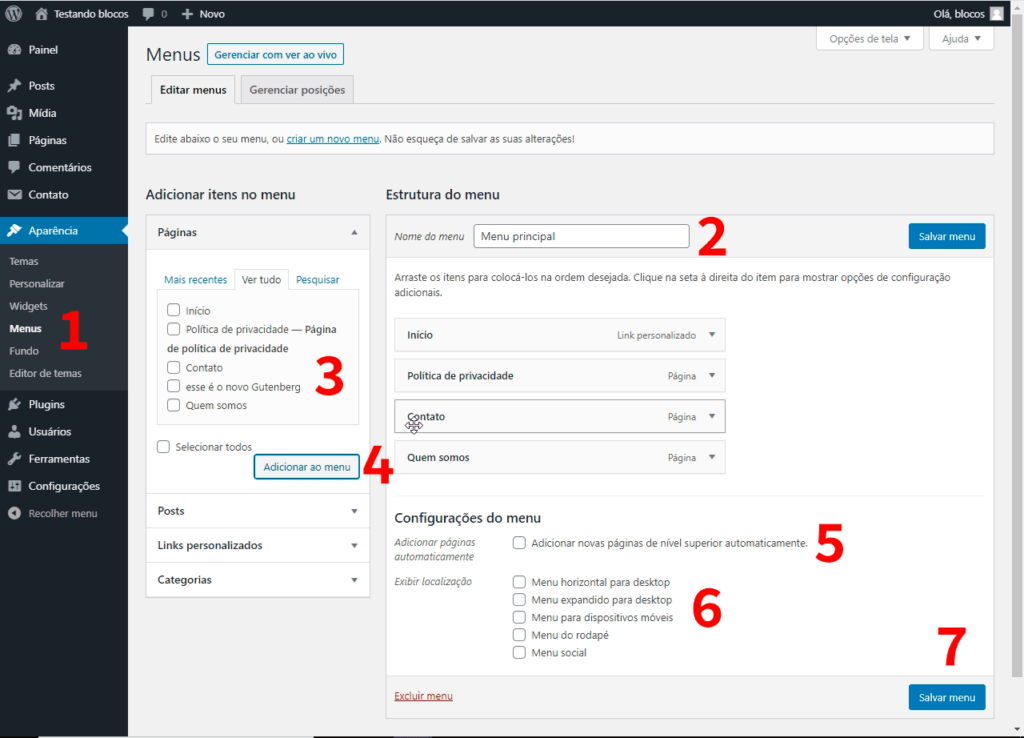
Task: Check the 'esse é o novo Gutenberg' checkbox
Action: [174, 386]
